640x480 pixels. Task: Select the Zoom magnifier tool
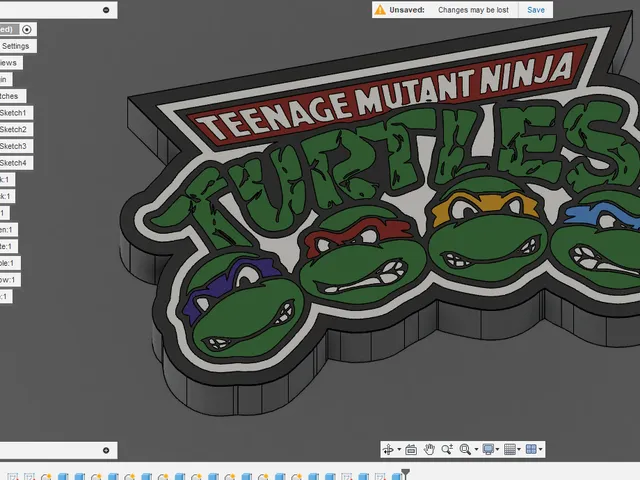447,449
